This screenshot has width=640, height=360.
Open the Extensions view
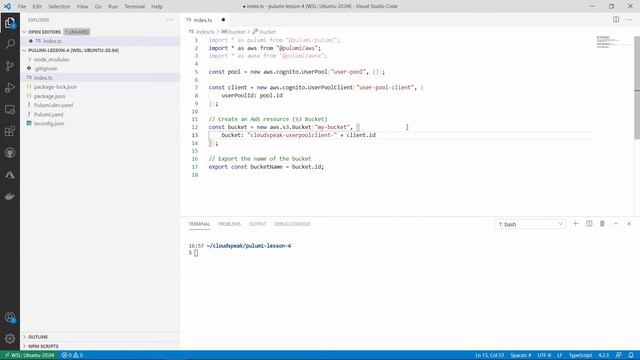[10, 131]
